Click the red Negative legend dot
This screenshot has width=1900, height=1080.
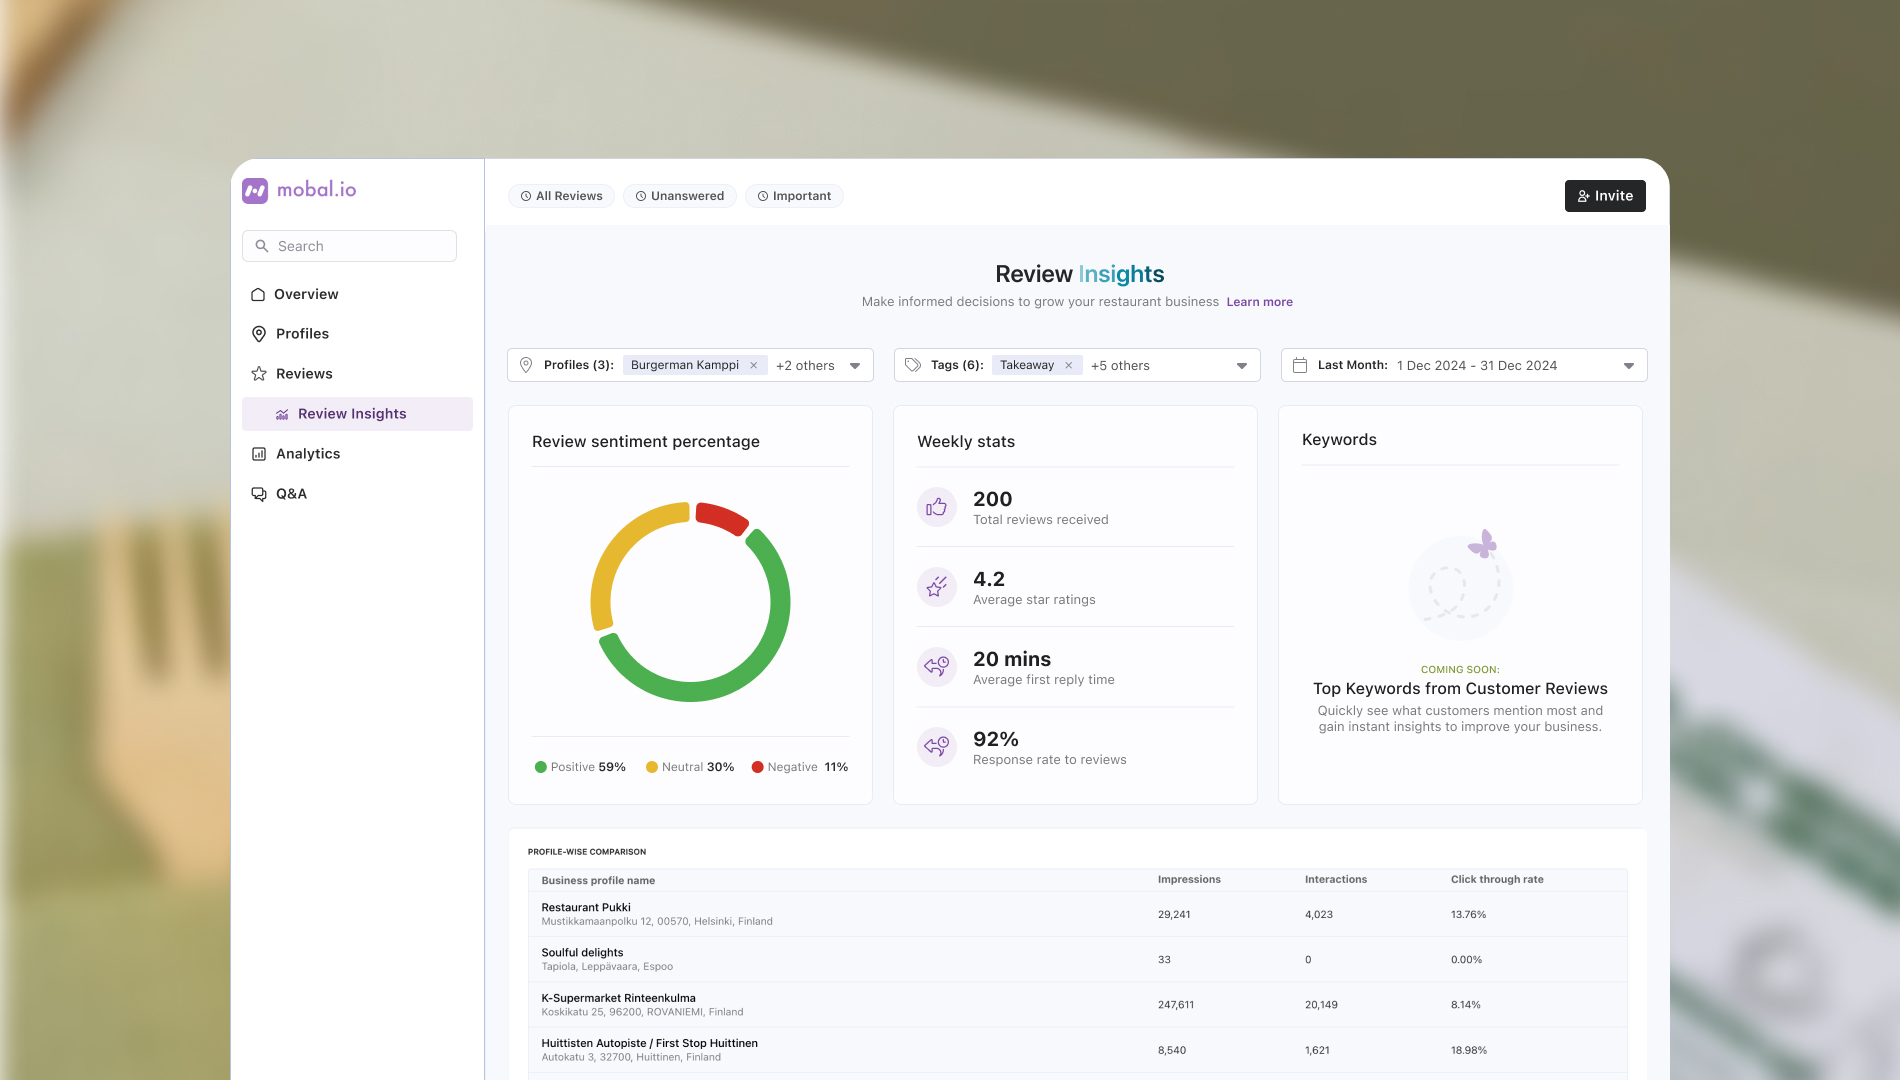pyautogui.click(x=758, y=767)
